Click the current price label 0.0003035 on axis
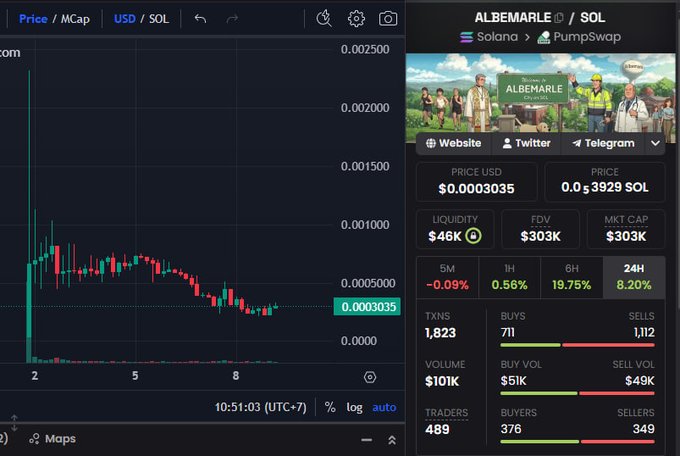 tap(367, 307)
